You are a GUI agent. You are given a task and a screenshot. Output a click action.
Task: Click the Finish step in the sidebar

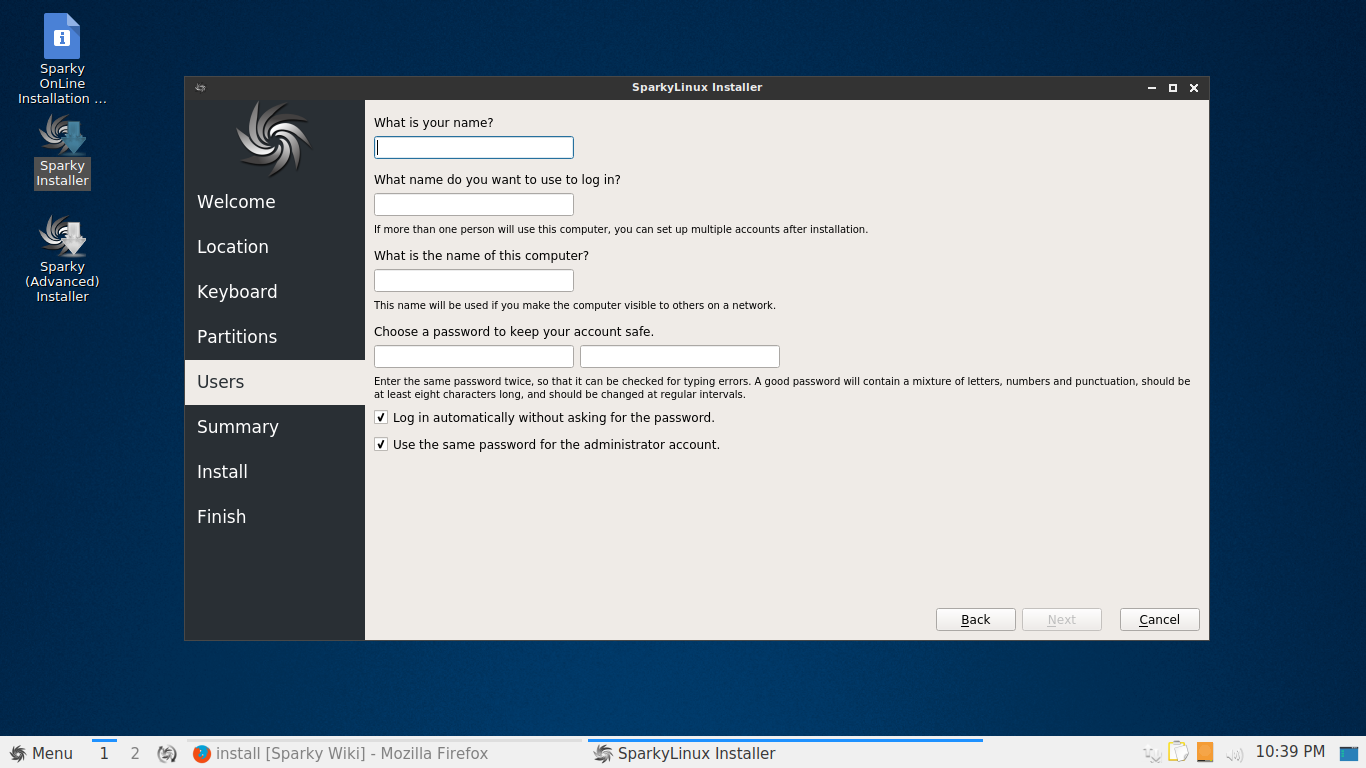(x=275, y=517)
